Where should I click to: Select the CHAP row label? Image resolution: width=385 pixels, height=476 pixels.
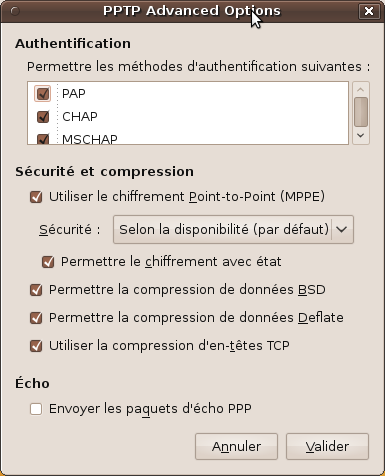coord(80,117)
